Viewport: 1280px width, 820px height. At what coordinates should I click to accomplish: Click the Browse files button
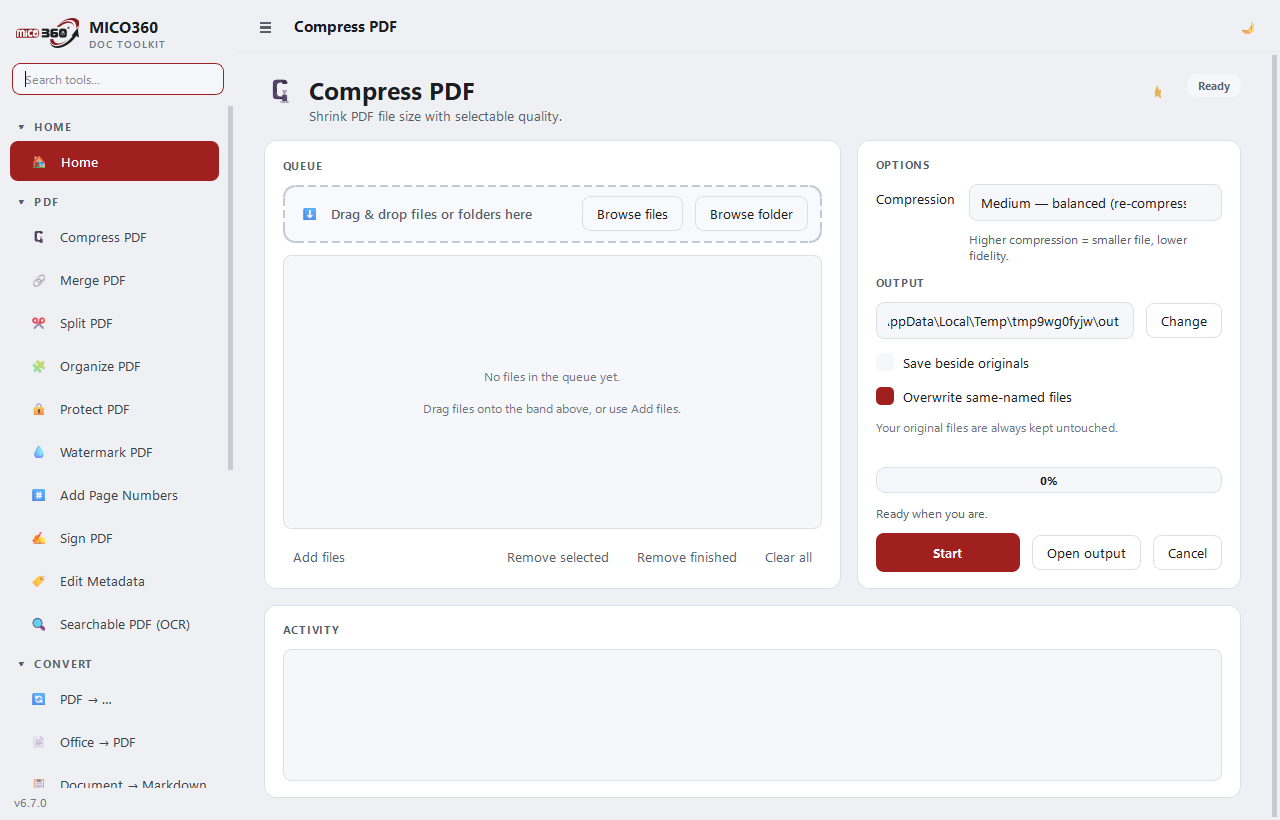(632, 214)
